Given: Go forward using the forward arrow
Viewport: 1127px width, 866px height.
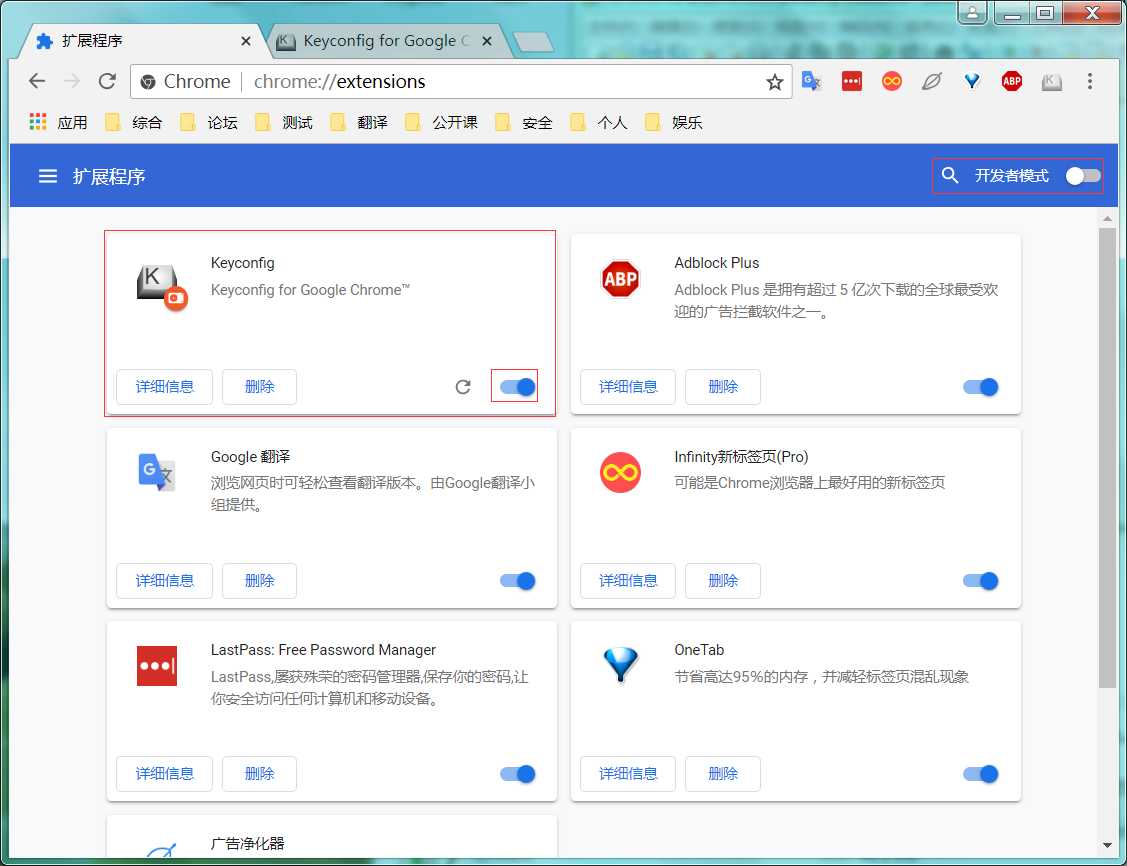Looking at the screenshot, I should [72, 81].
